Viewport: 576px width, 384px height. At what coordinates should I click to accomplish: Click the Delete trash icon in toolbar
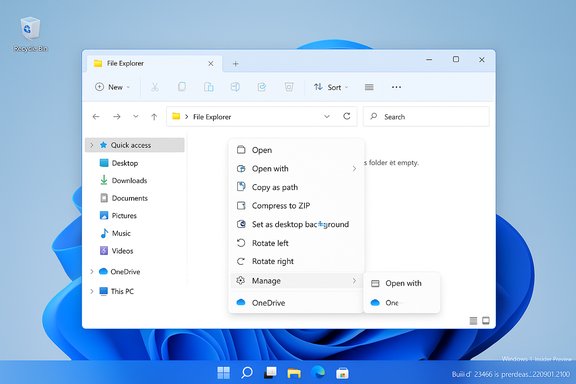coord(289,87)
